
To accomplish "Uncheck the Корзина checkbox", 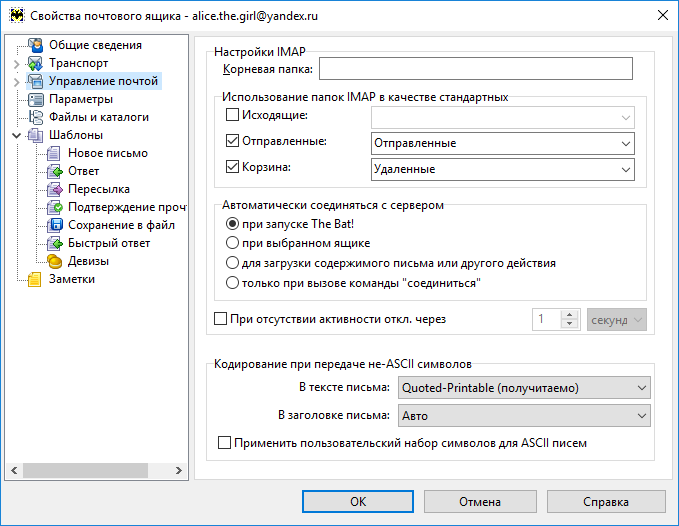I will pos(233,168).
